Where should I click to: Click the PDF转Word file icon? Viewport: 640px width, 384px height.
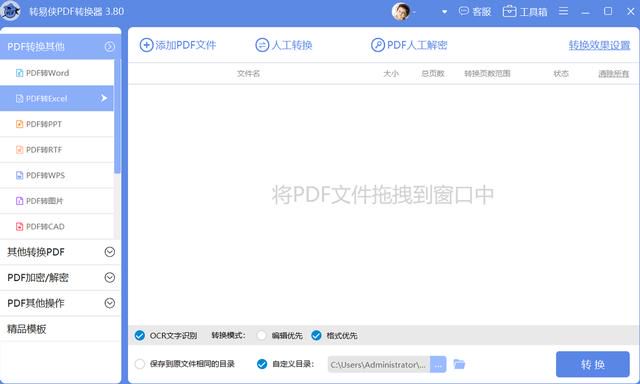(x=19, y=73)
